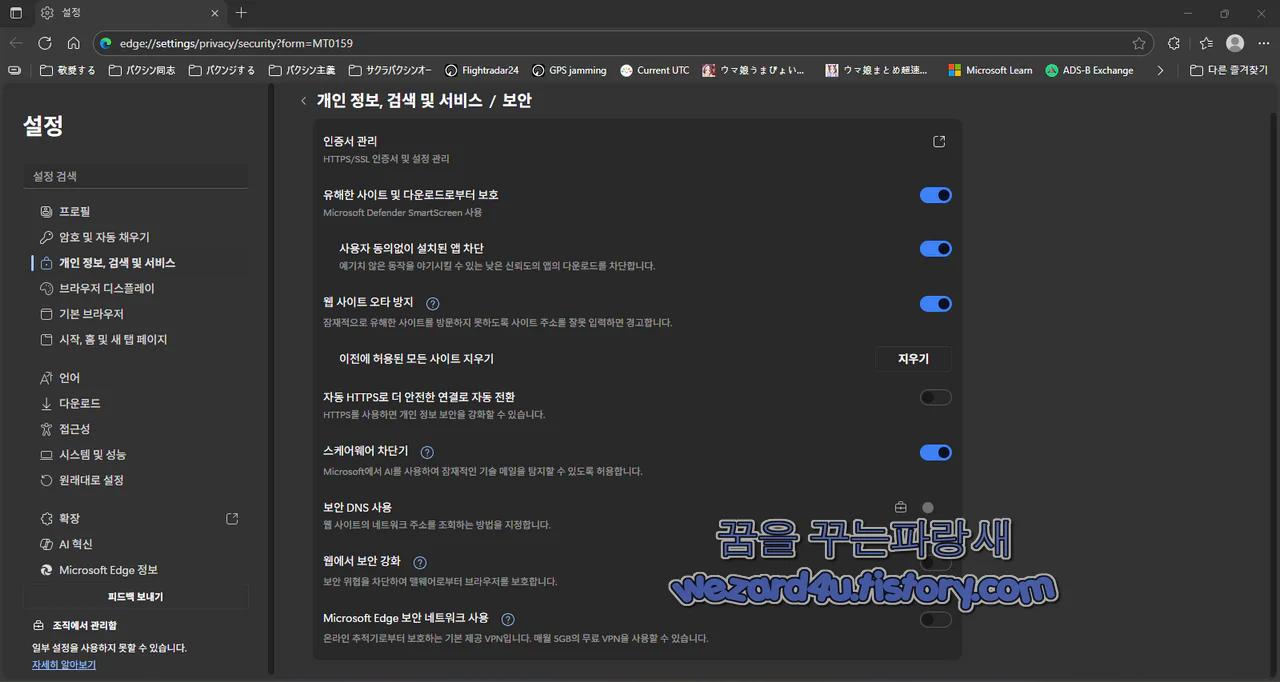Click the 인증서 관리 heading text

[350, 142]
